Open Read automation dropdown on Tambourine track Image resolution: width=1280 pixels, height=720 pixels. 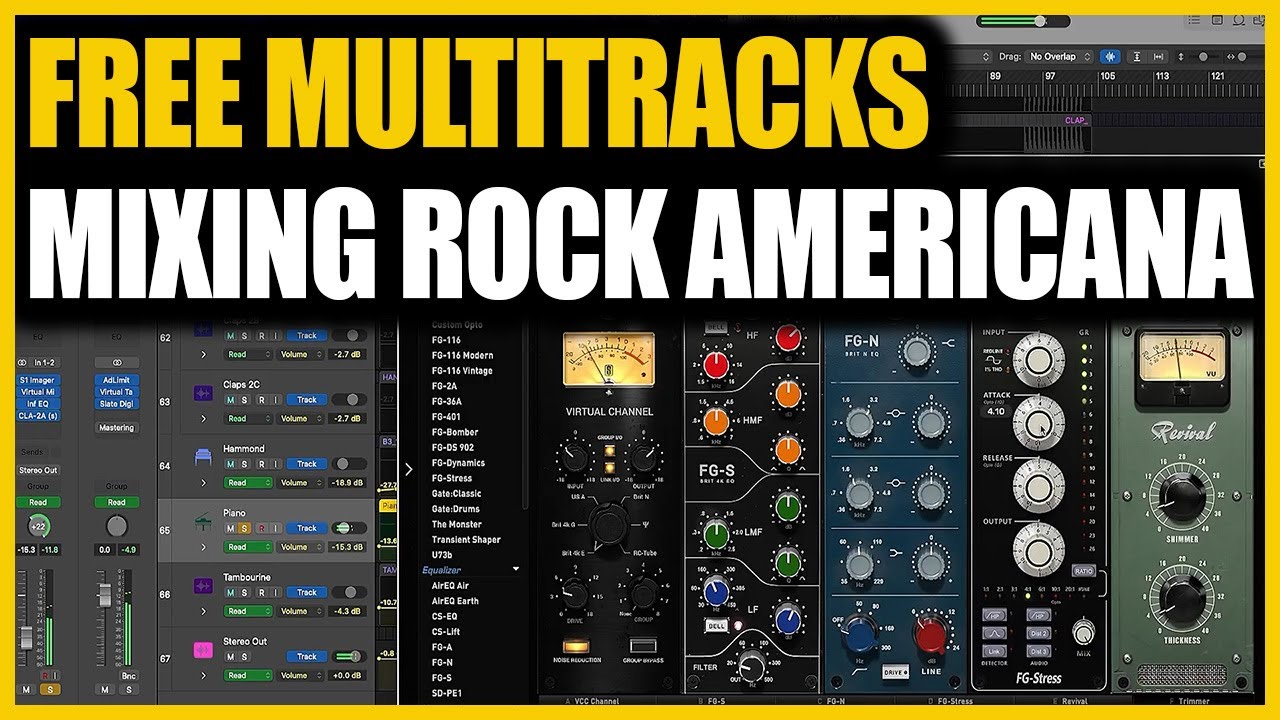tap(248, 611)
